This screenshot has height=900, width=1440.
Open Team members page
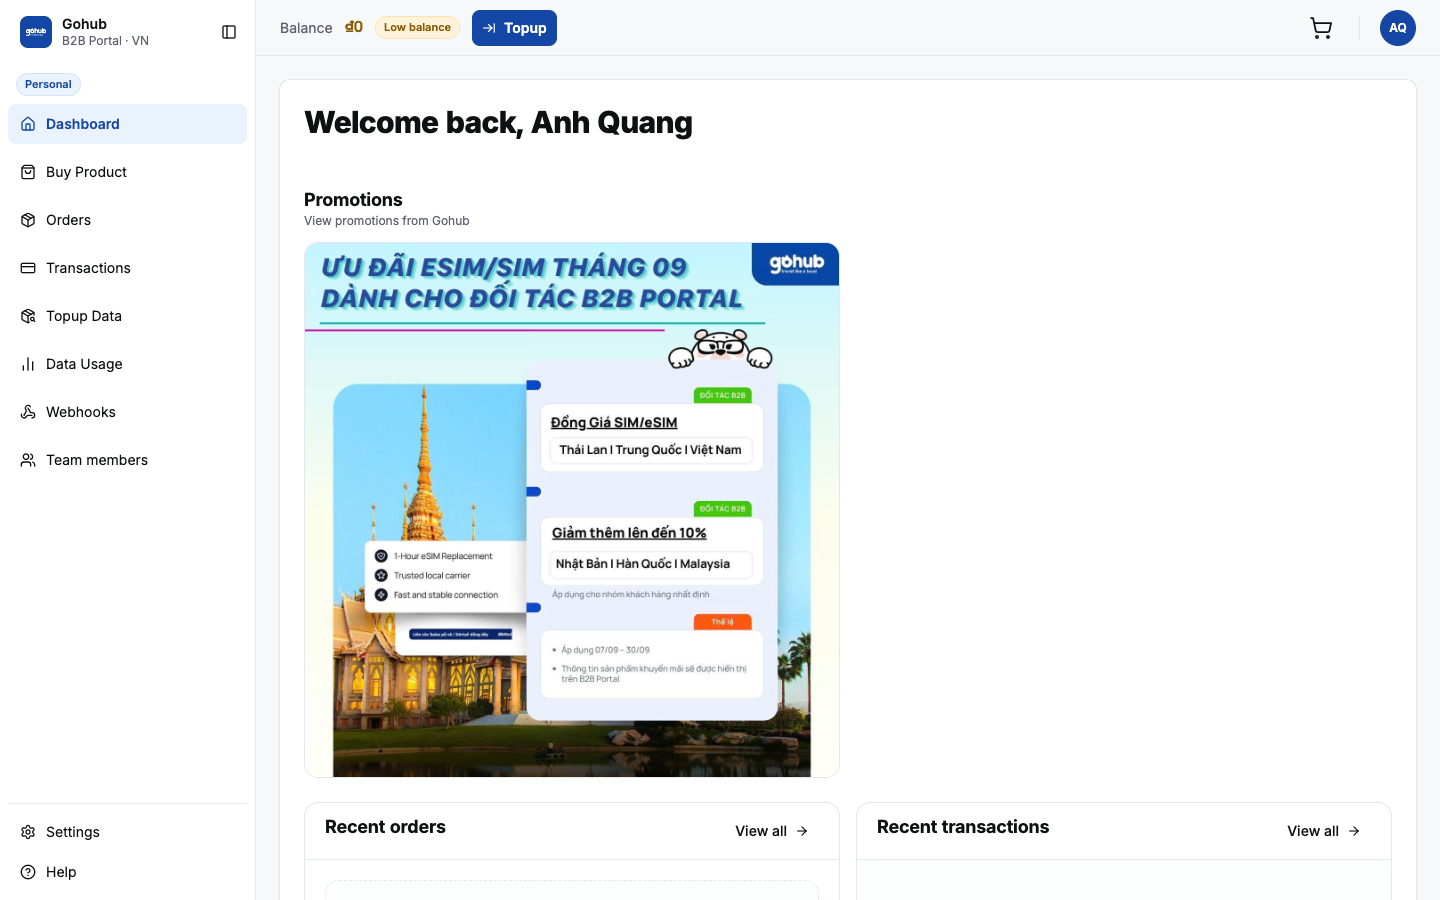tap(127, 460)
